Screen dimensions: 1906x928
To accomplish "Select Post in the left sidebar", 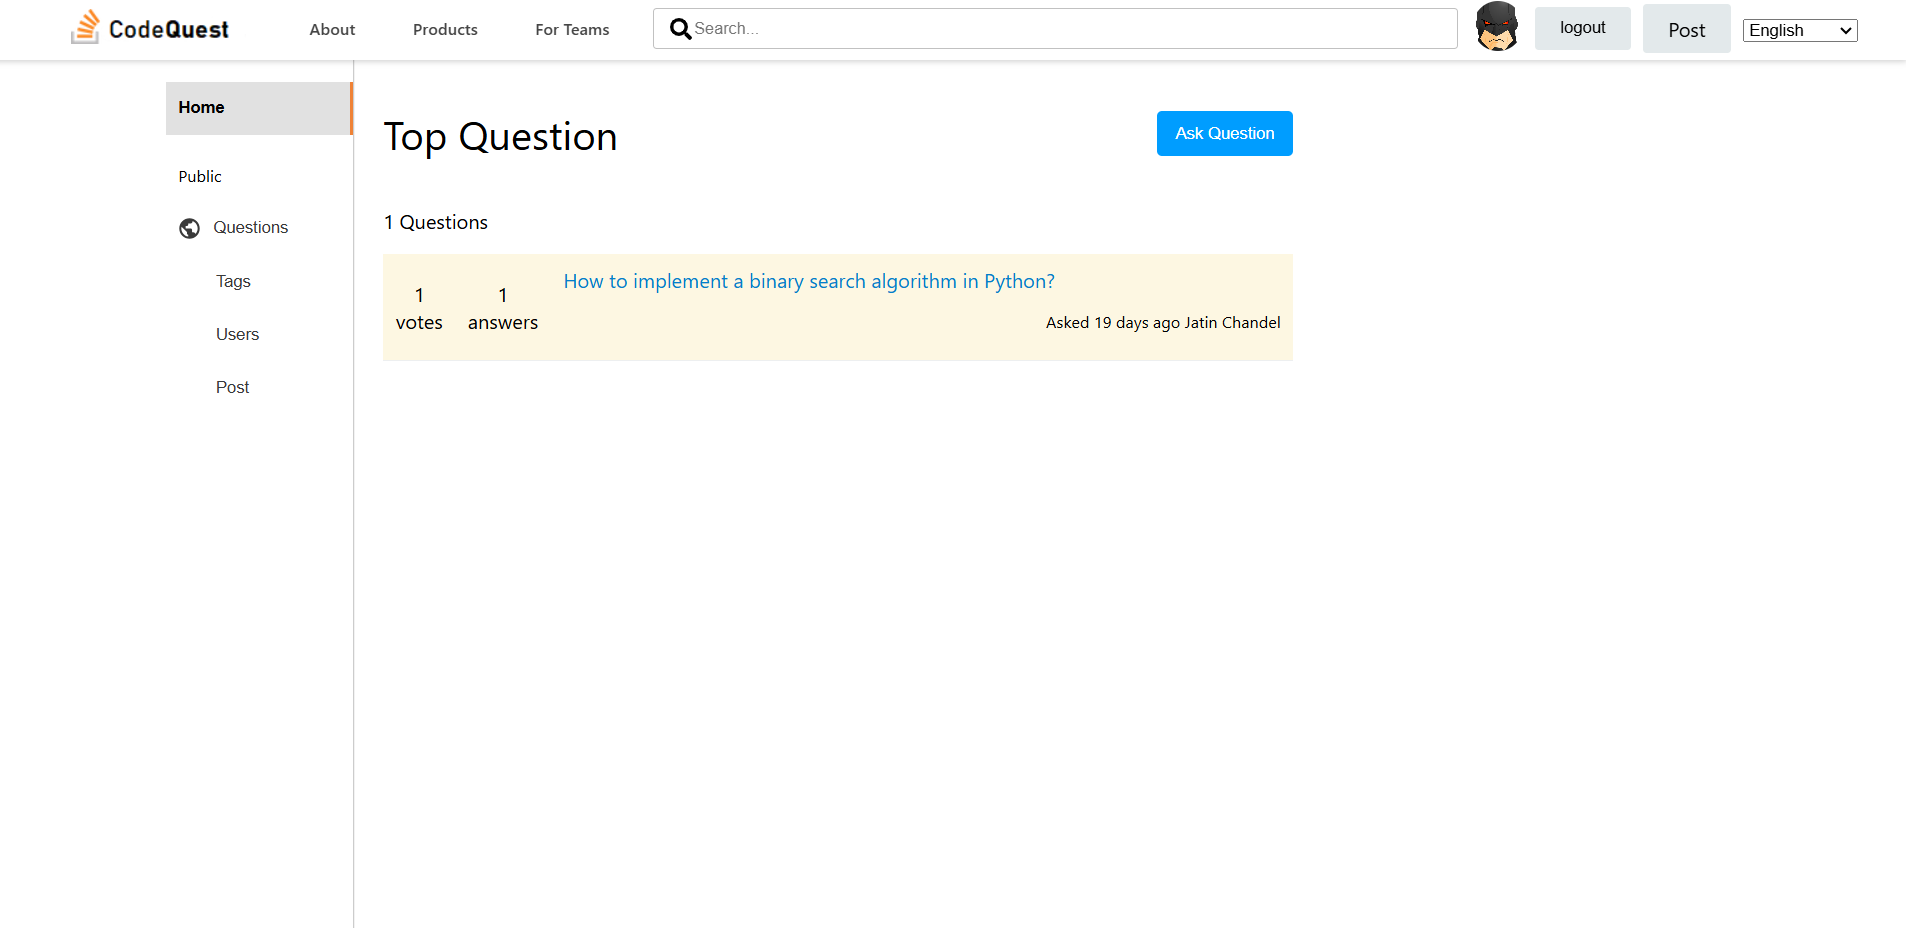I will click(232, 388).
